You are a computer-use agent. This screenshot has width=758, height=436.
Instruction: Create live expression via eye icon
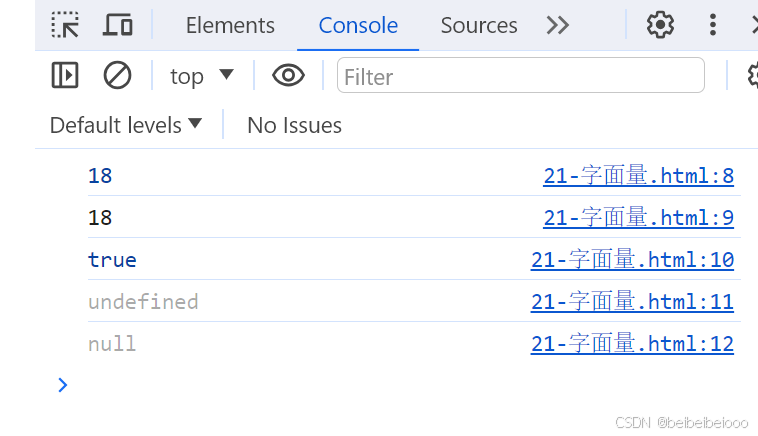tap(288, 75)
